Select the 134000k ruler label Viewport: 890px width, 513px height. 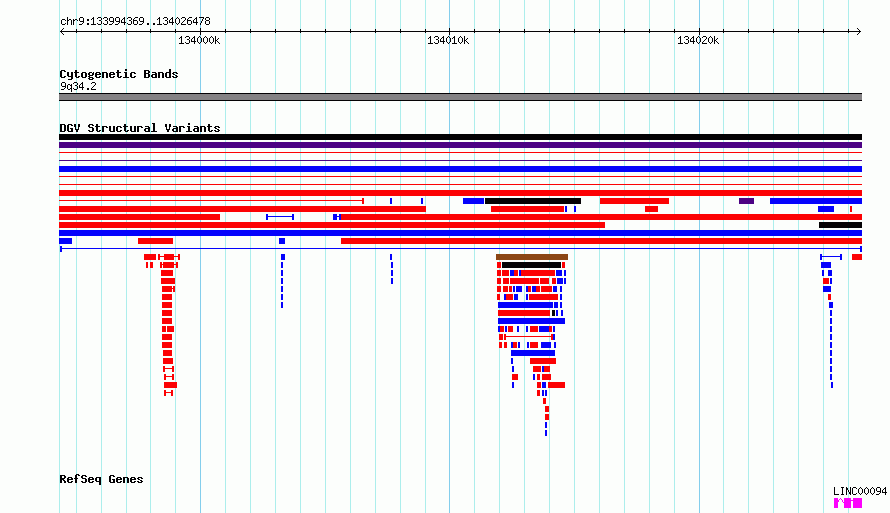(x=199, y=41)
